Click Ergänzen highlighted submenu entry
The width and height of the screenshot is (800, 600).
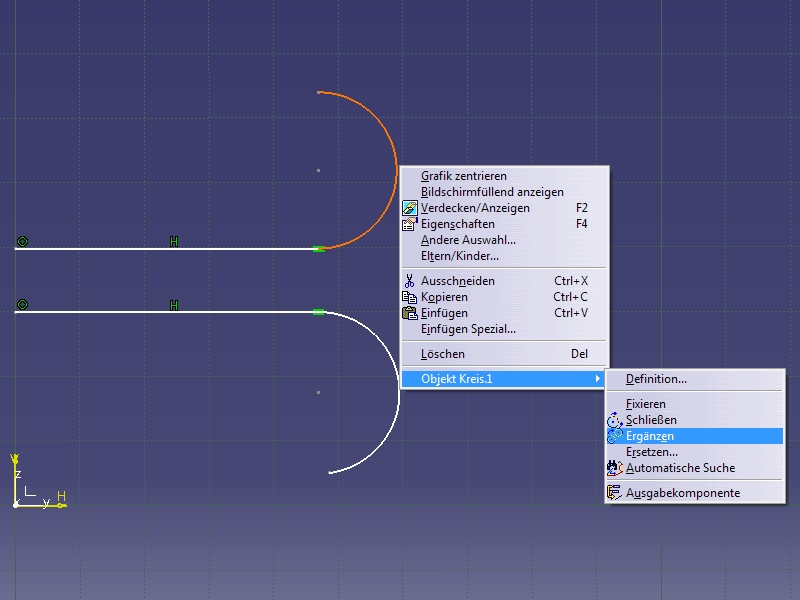click(x=695, y=436)
